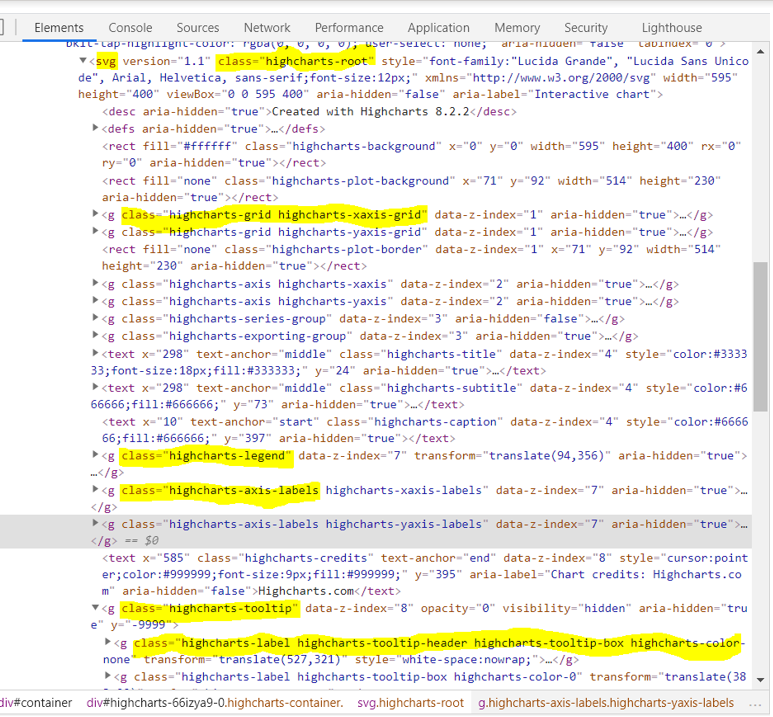
Task: Collapse the svg highcharts-root node
Action: click(83, 61)
